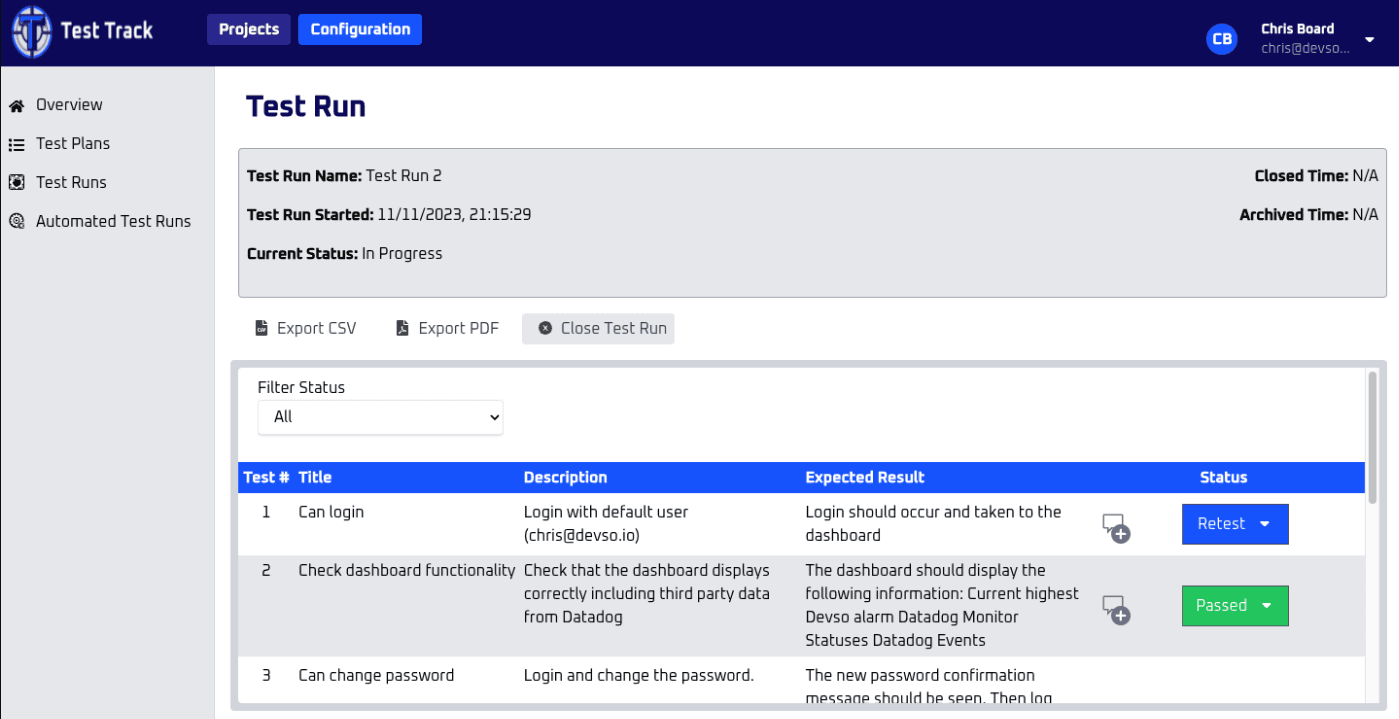Click the Test Plans list icon
Screen dimensions: 1399x719
click(16, 144)
